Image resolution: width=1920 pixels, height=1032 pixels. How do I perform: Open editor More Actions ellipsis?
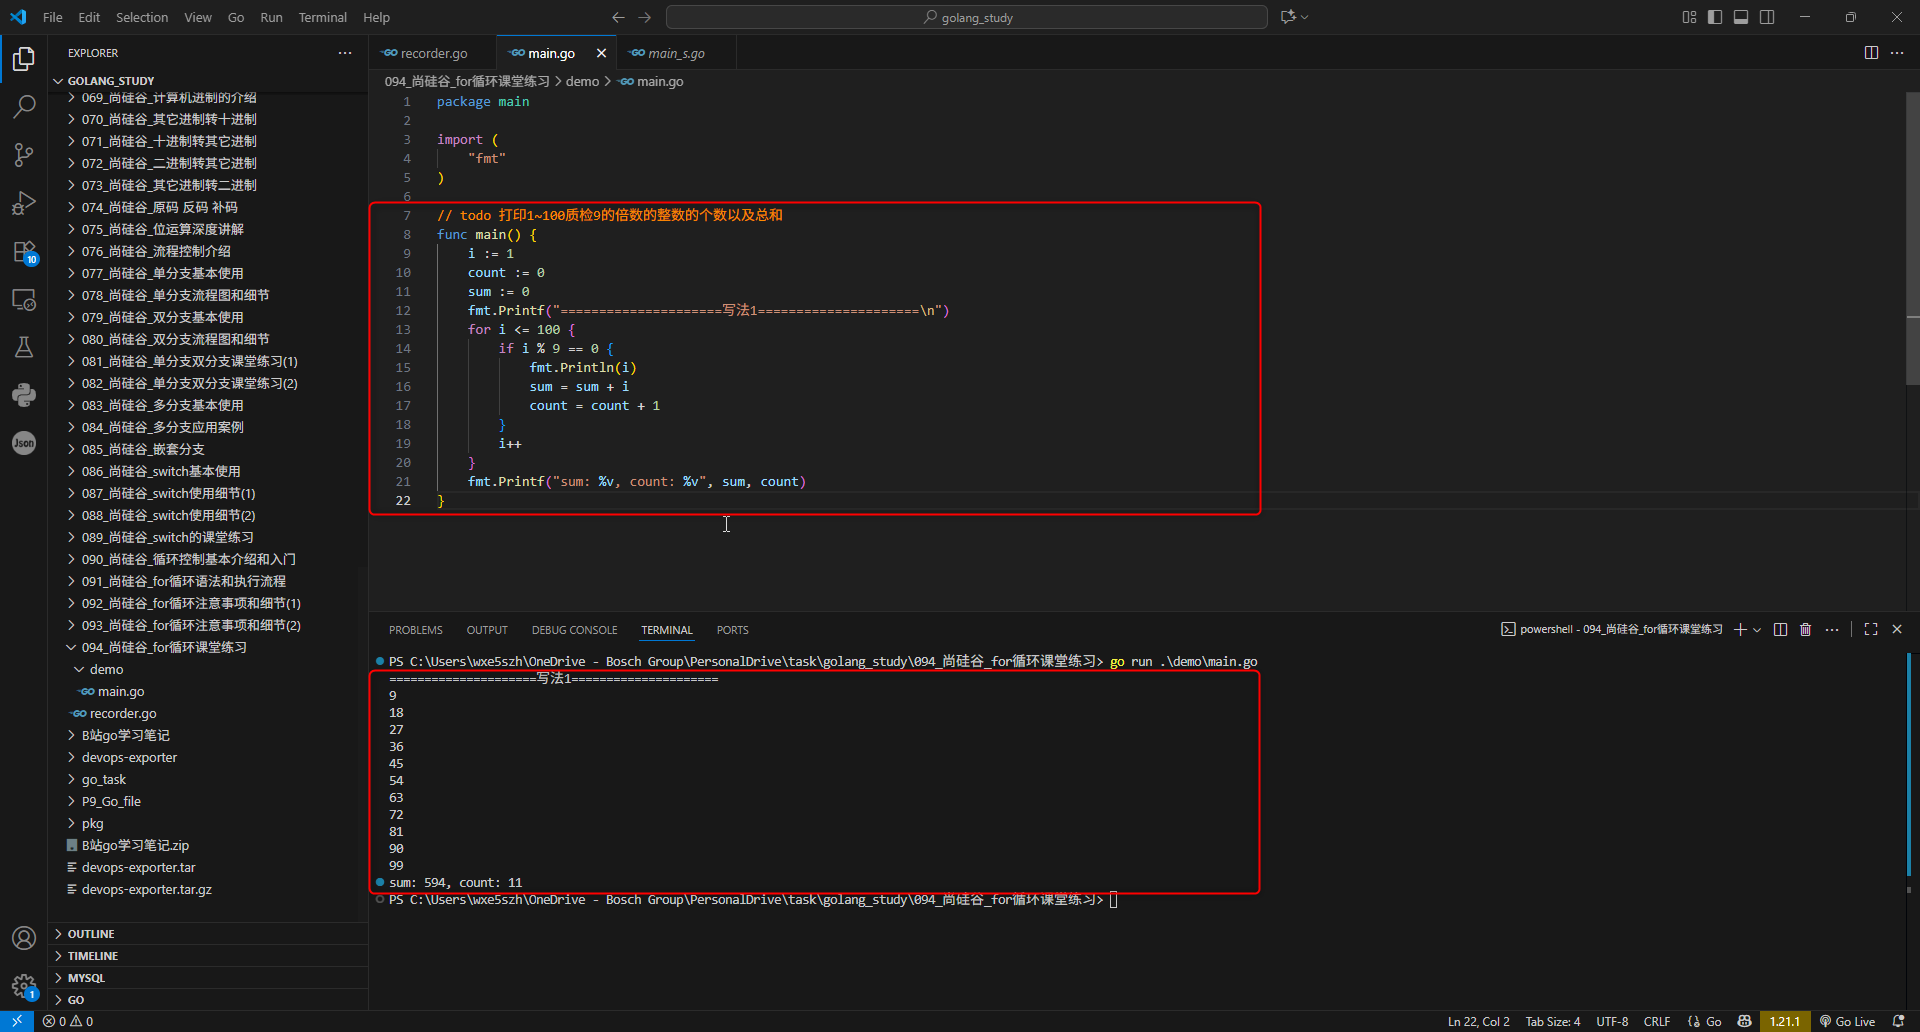pos(1897,53)
